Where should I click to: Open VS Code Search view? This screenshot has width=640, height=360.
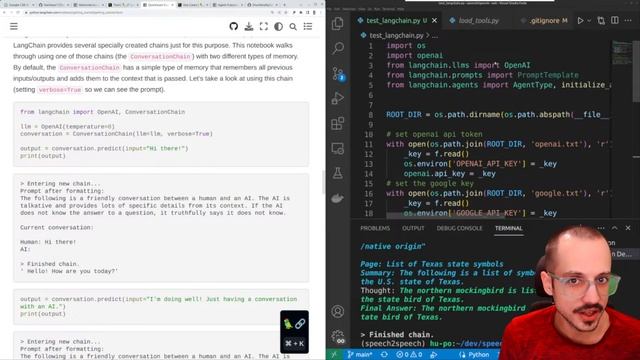pos(338,49)
